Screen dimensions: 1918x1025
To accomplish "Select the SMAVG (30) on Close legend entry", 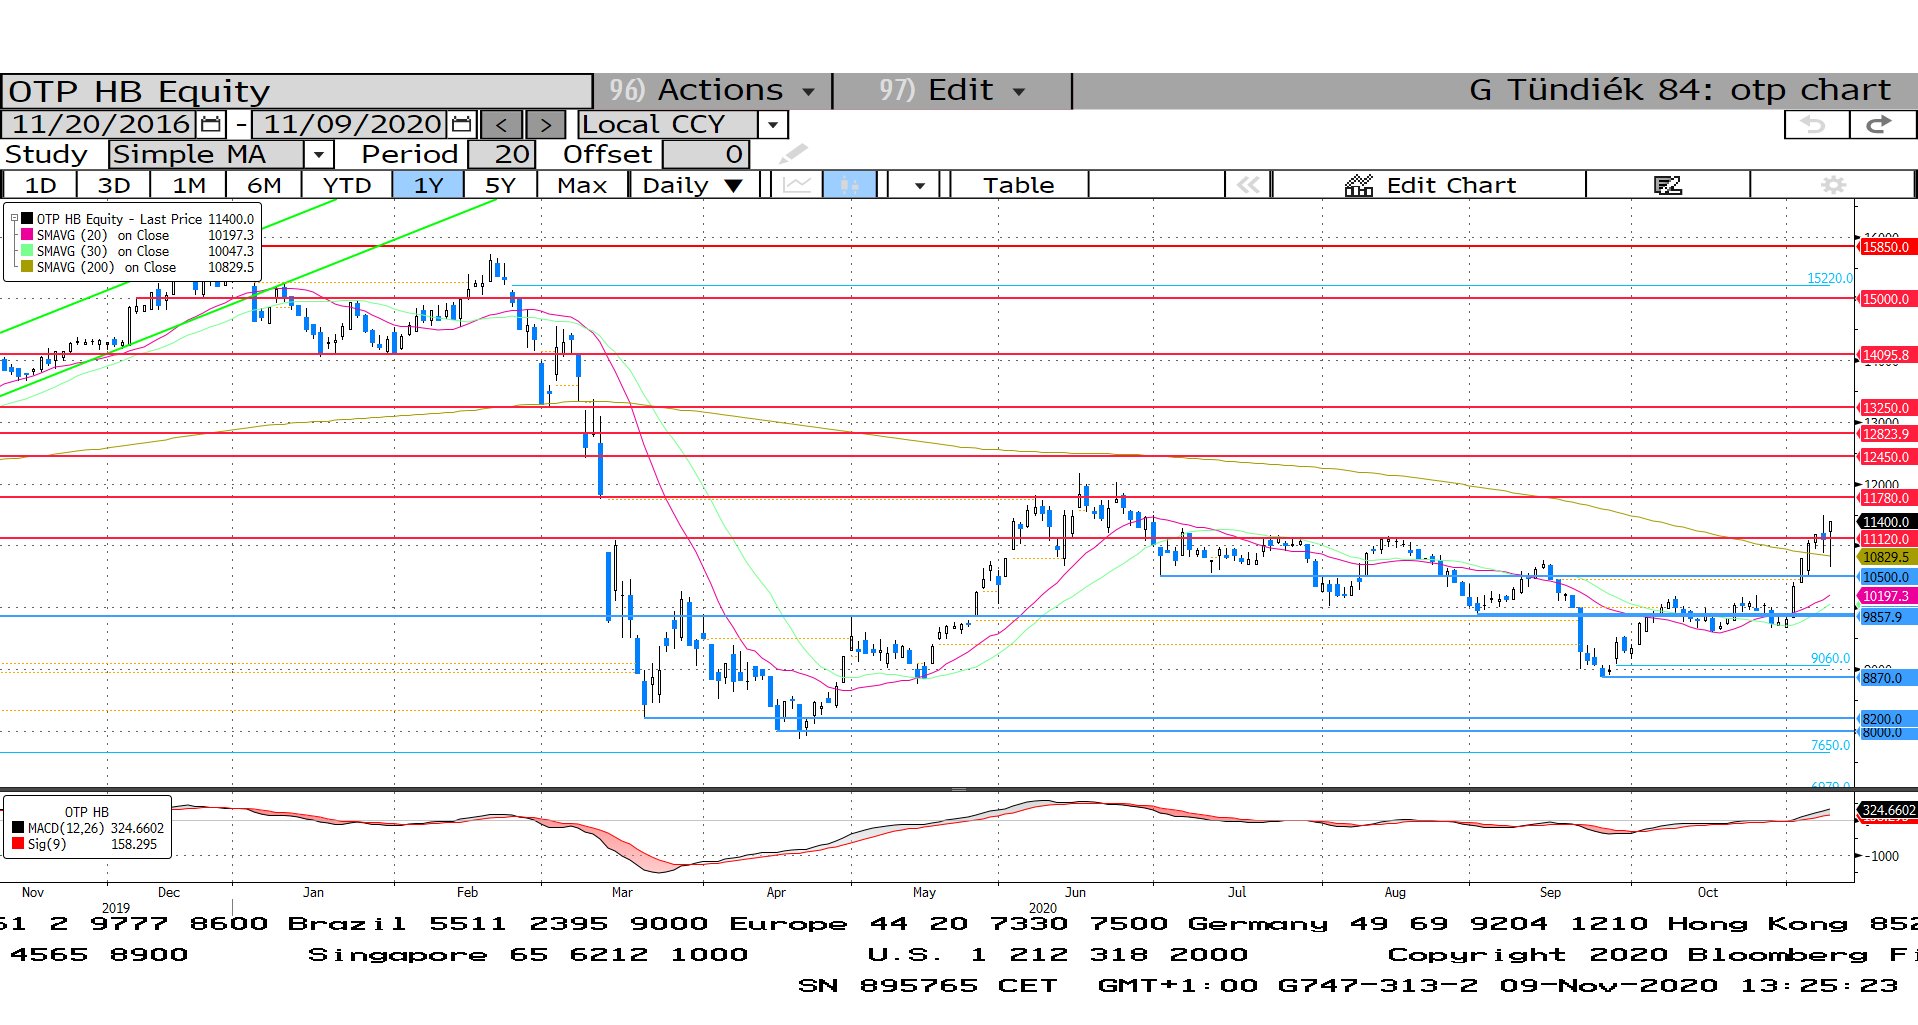I will [x=137, y=251].
